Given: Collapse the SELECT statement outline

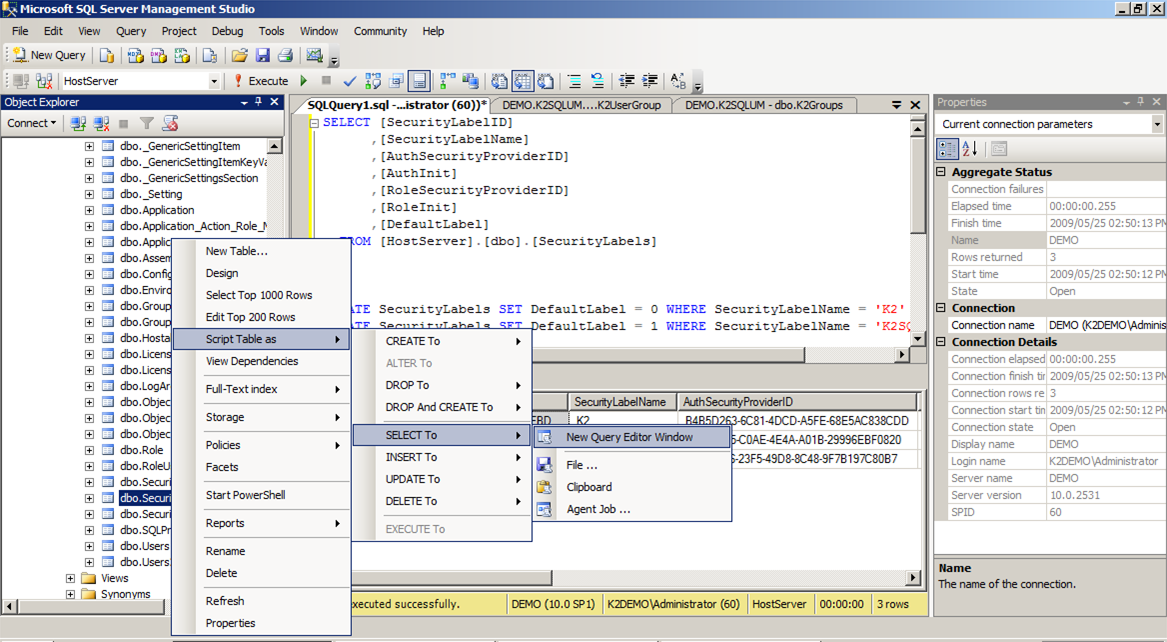Looking at the screenshot, I should [314, 123].
